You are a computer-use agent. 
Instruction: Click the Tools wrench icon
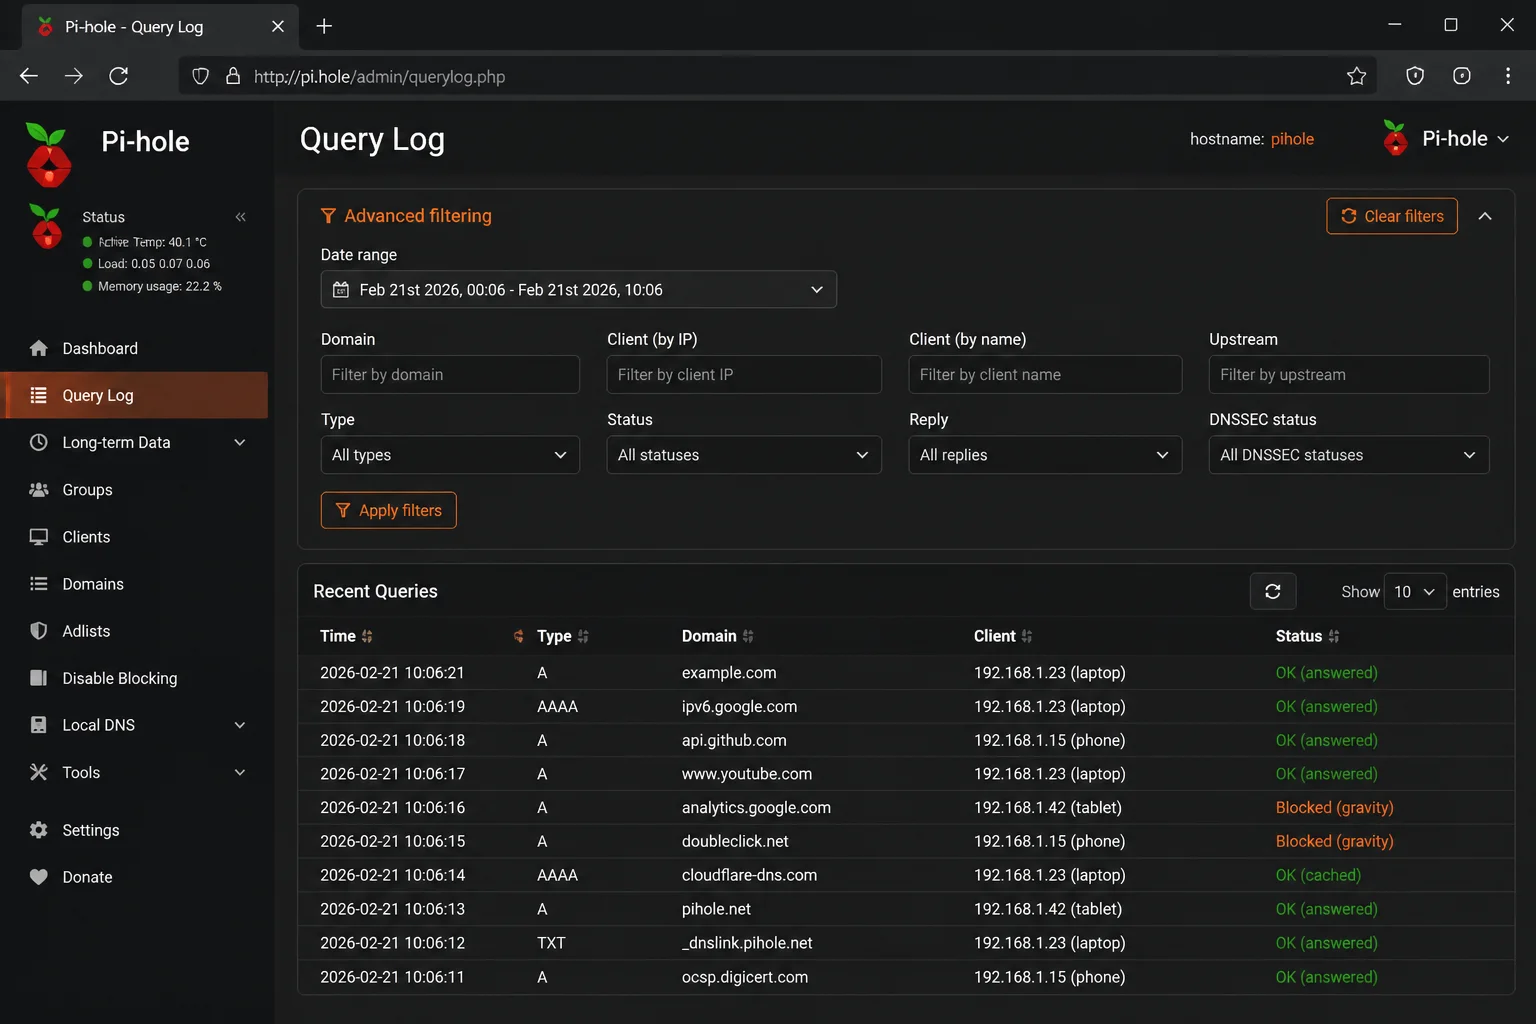click(x=39, y=772)
